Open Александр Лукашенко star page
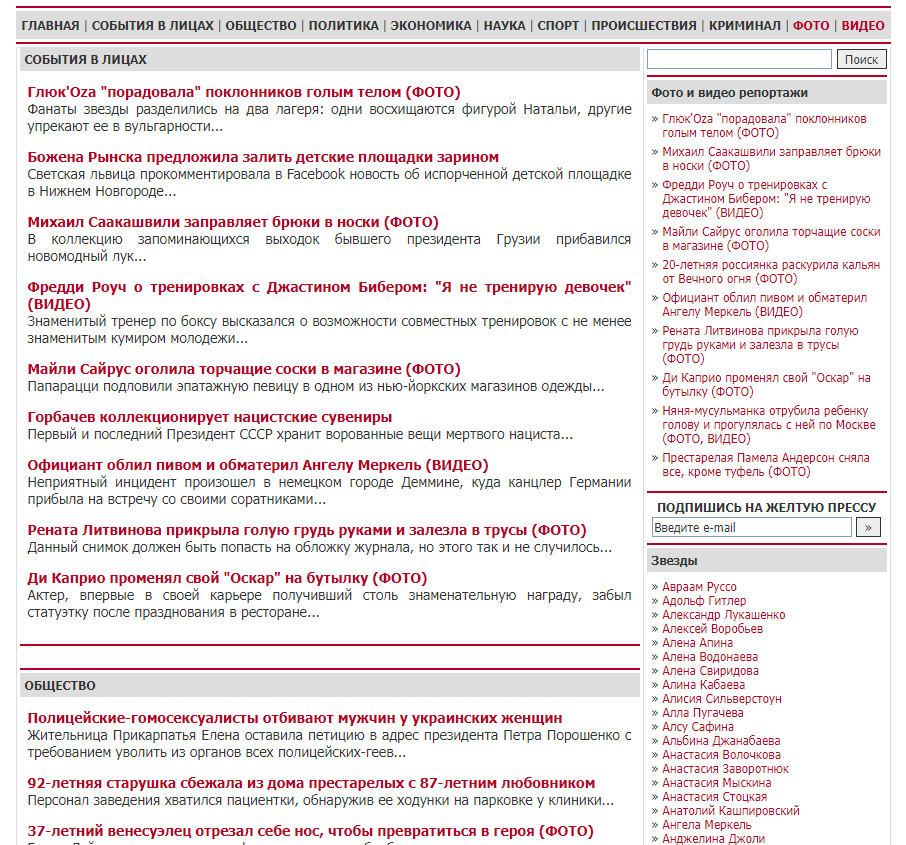906x845 pixels. [723, 615]
